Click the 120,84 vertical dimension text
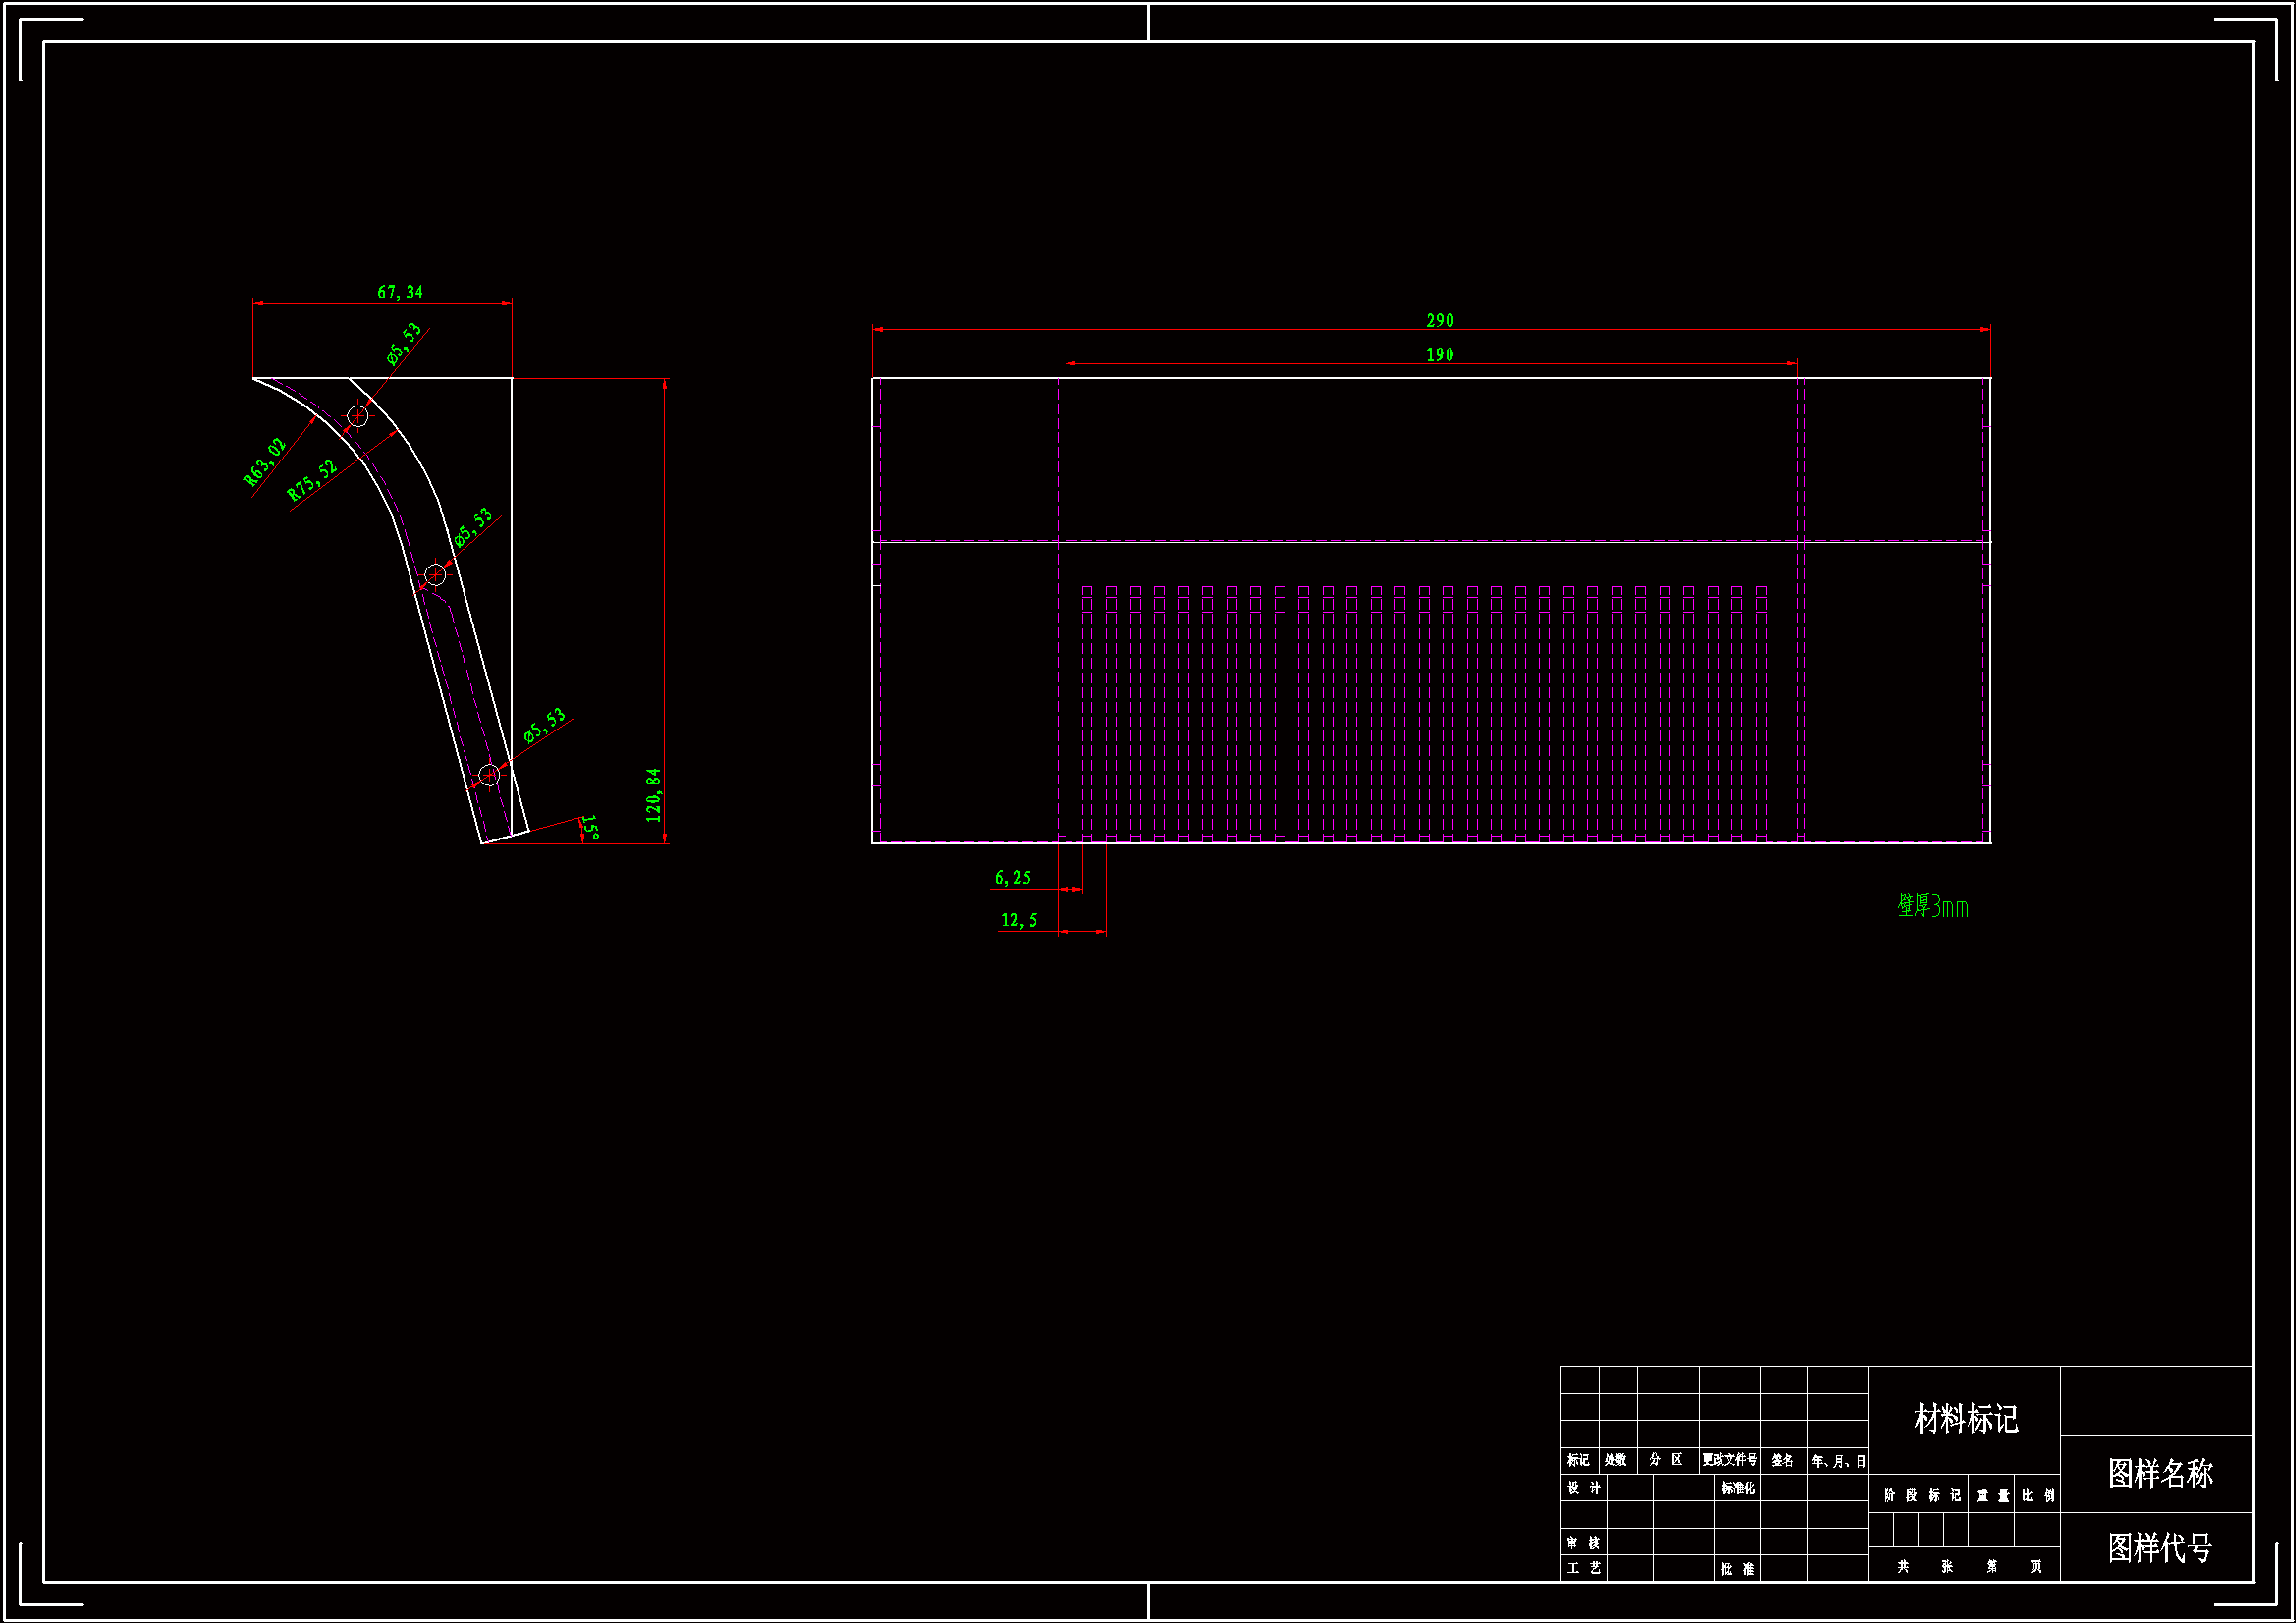2296x1623 pixels. pos(653,795)
